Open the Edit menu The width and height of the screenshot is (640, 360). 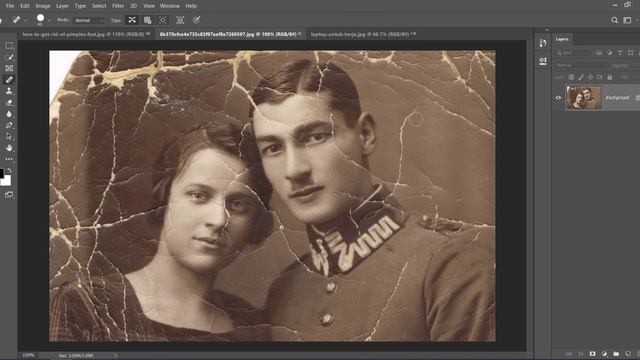pos(25,6)
